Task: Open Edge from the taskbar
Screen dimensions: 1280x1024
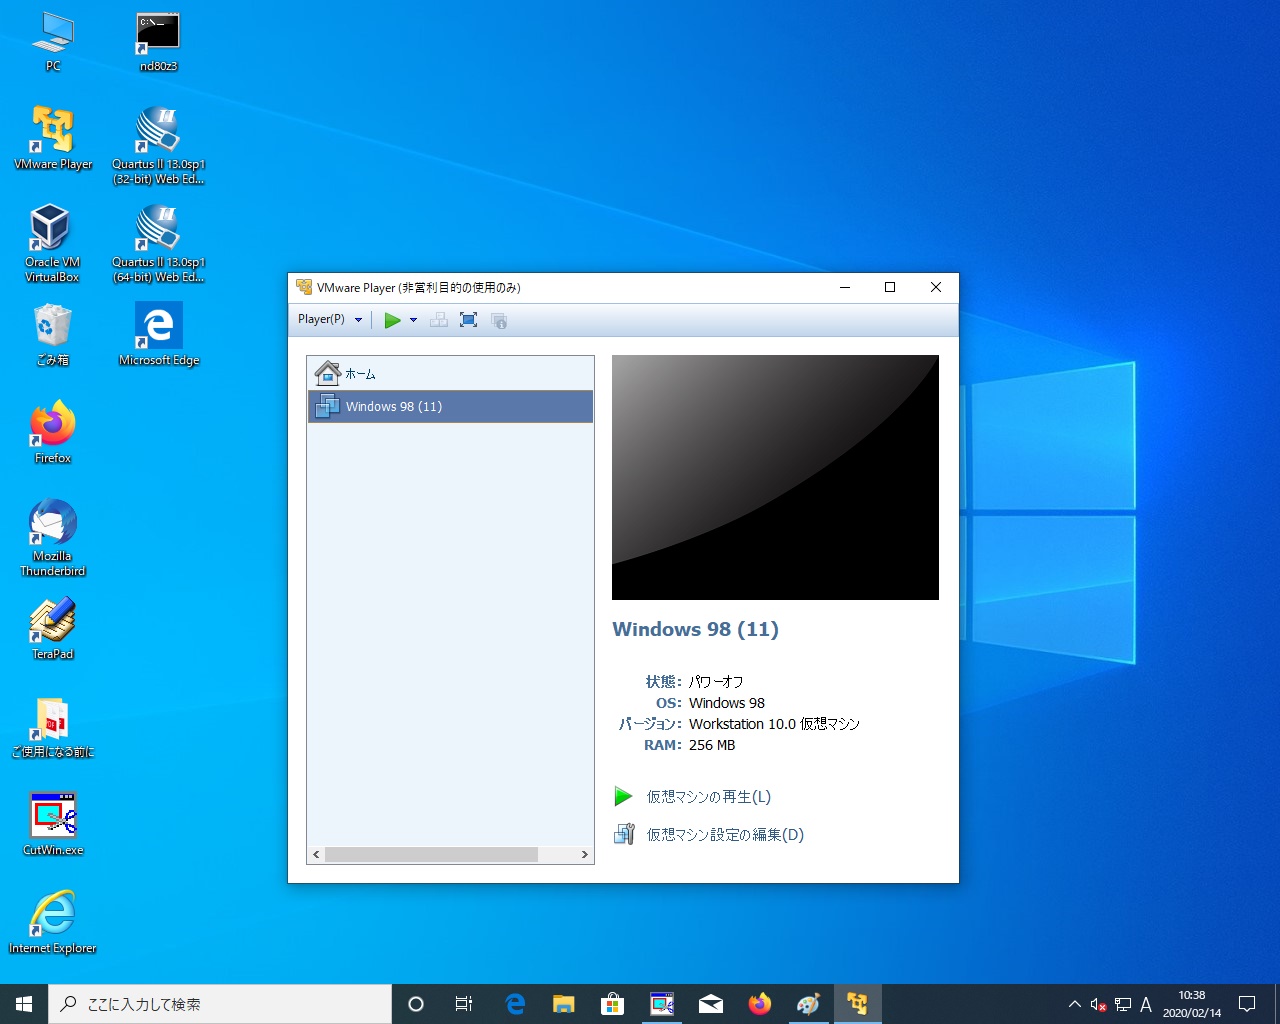Action: pos(515,1004)
